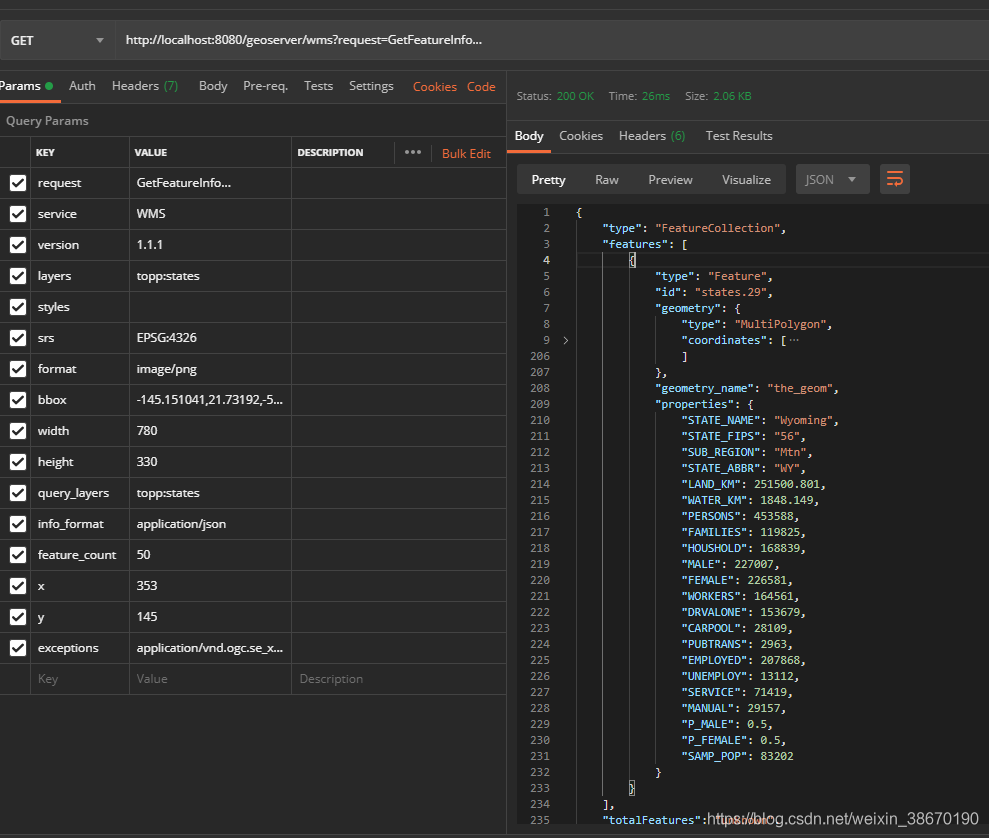Screen dimensions: 989x838
Task: Click the wrap lines icon button
Action: point(894,180)
